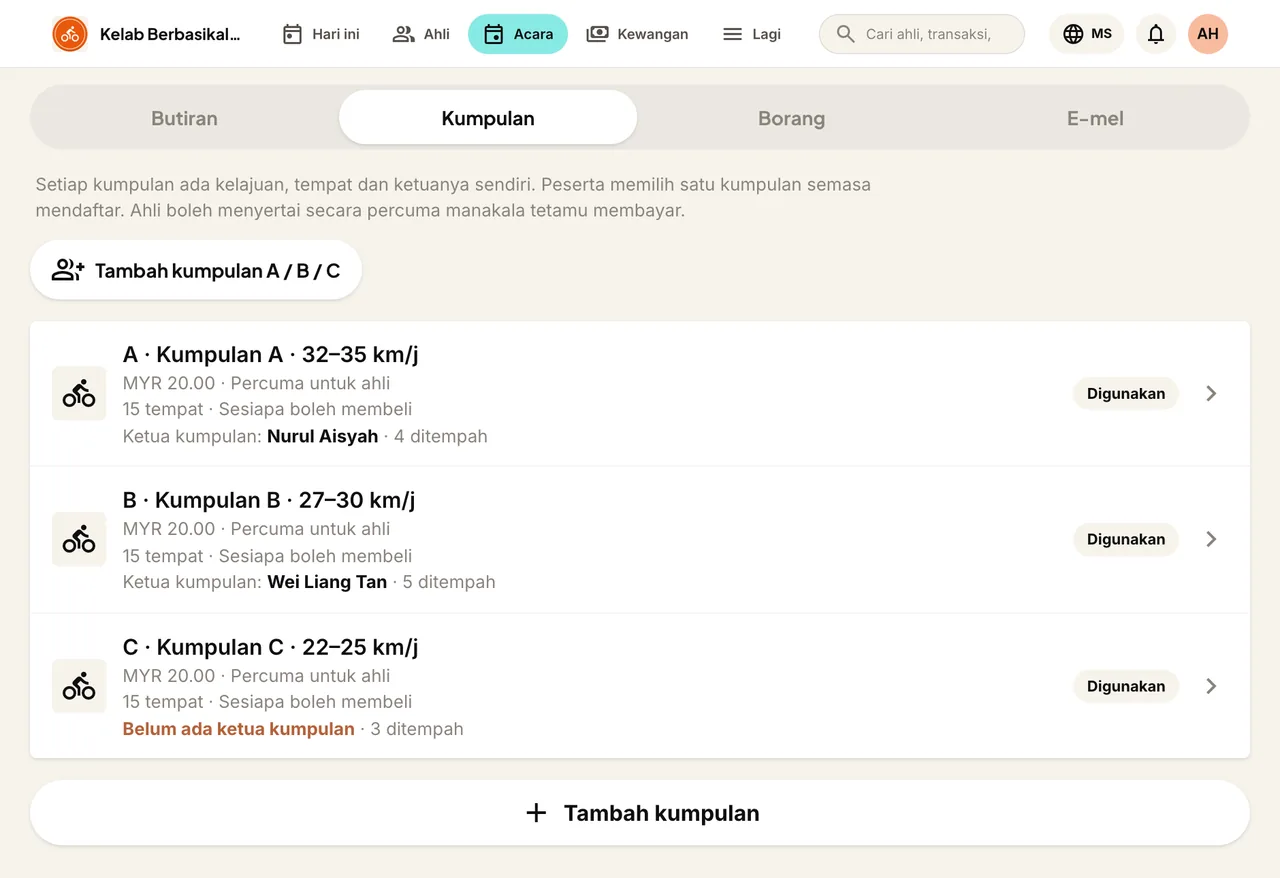Viewport: 1280px width, 878px height.
Task: Open the AH user avatar menu
Action: click(1208, 34)
